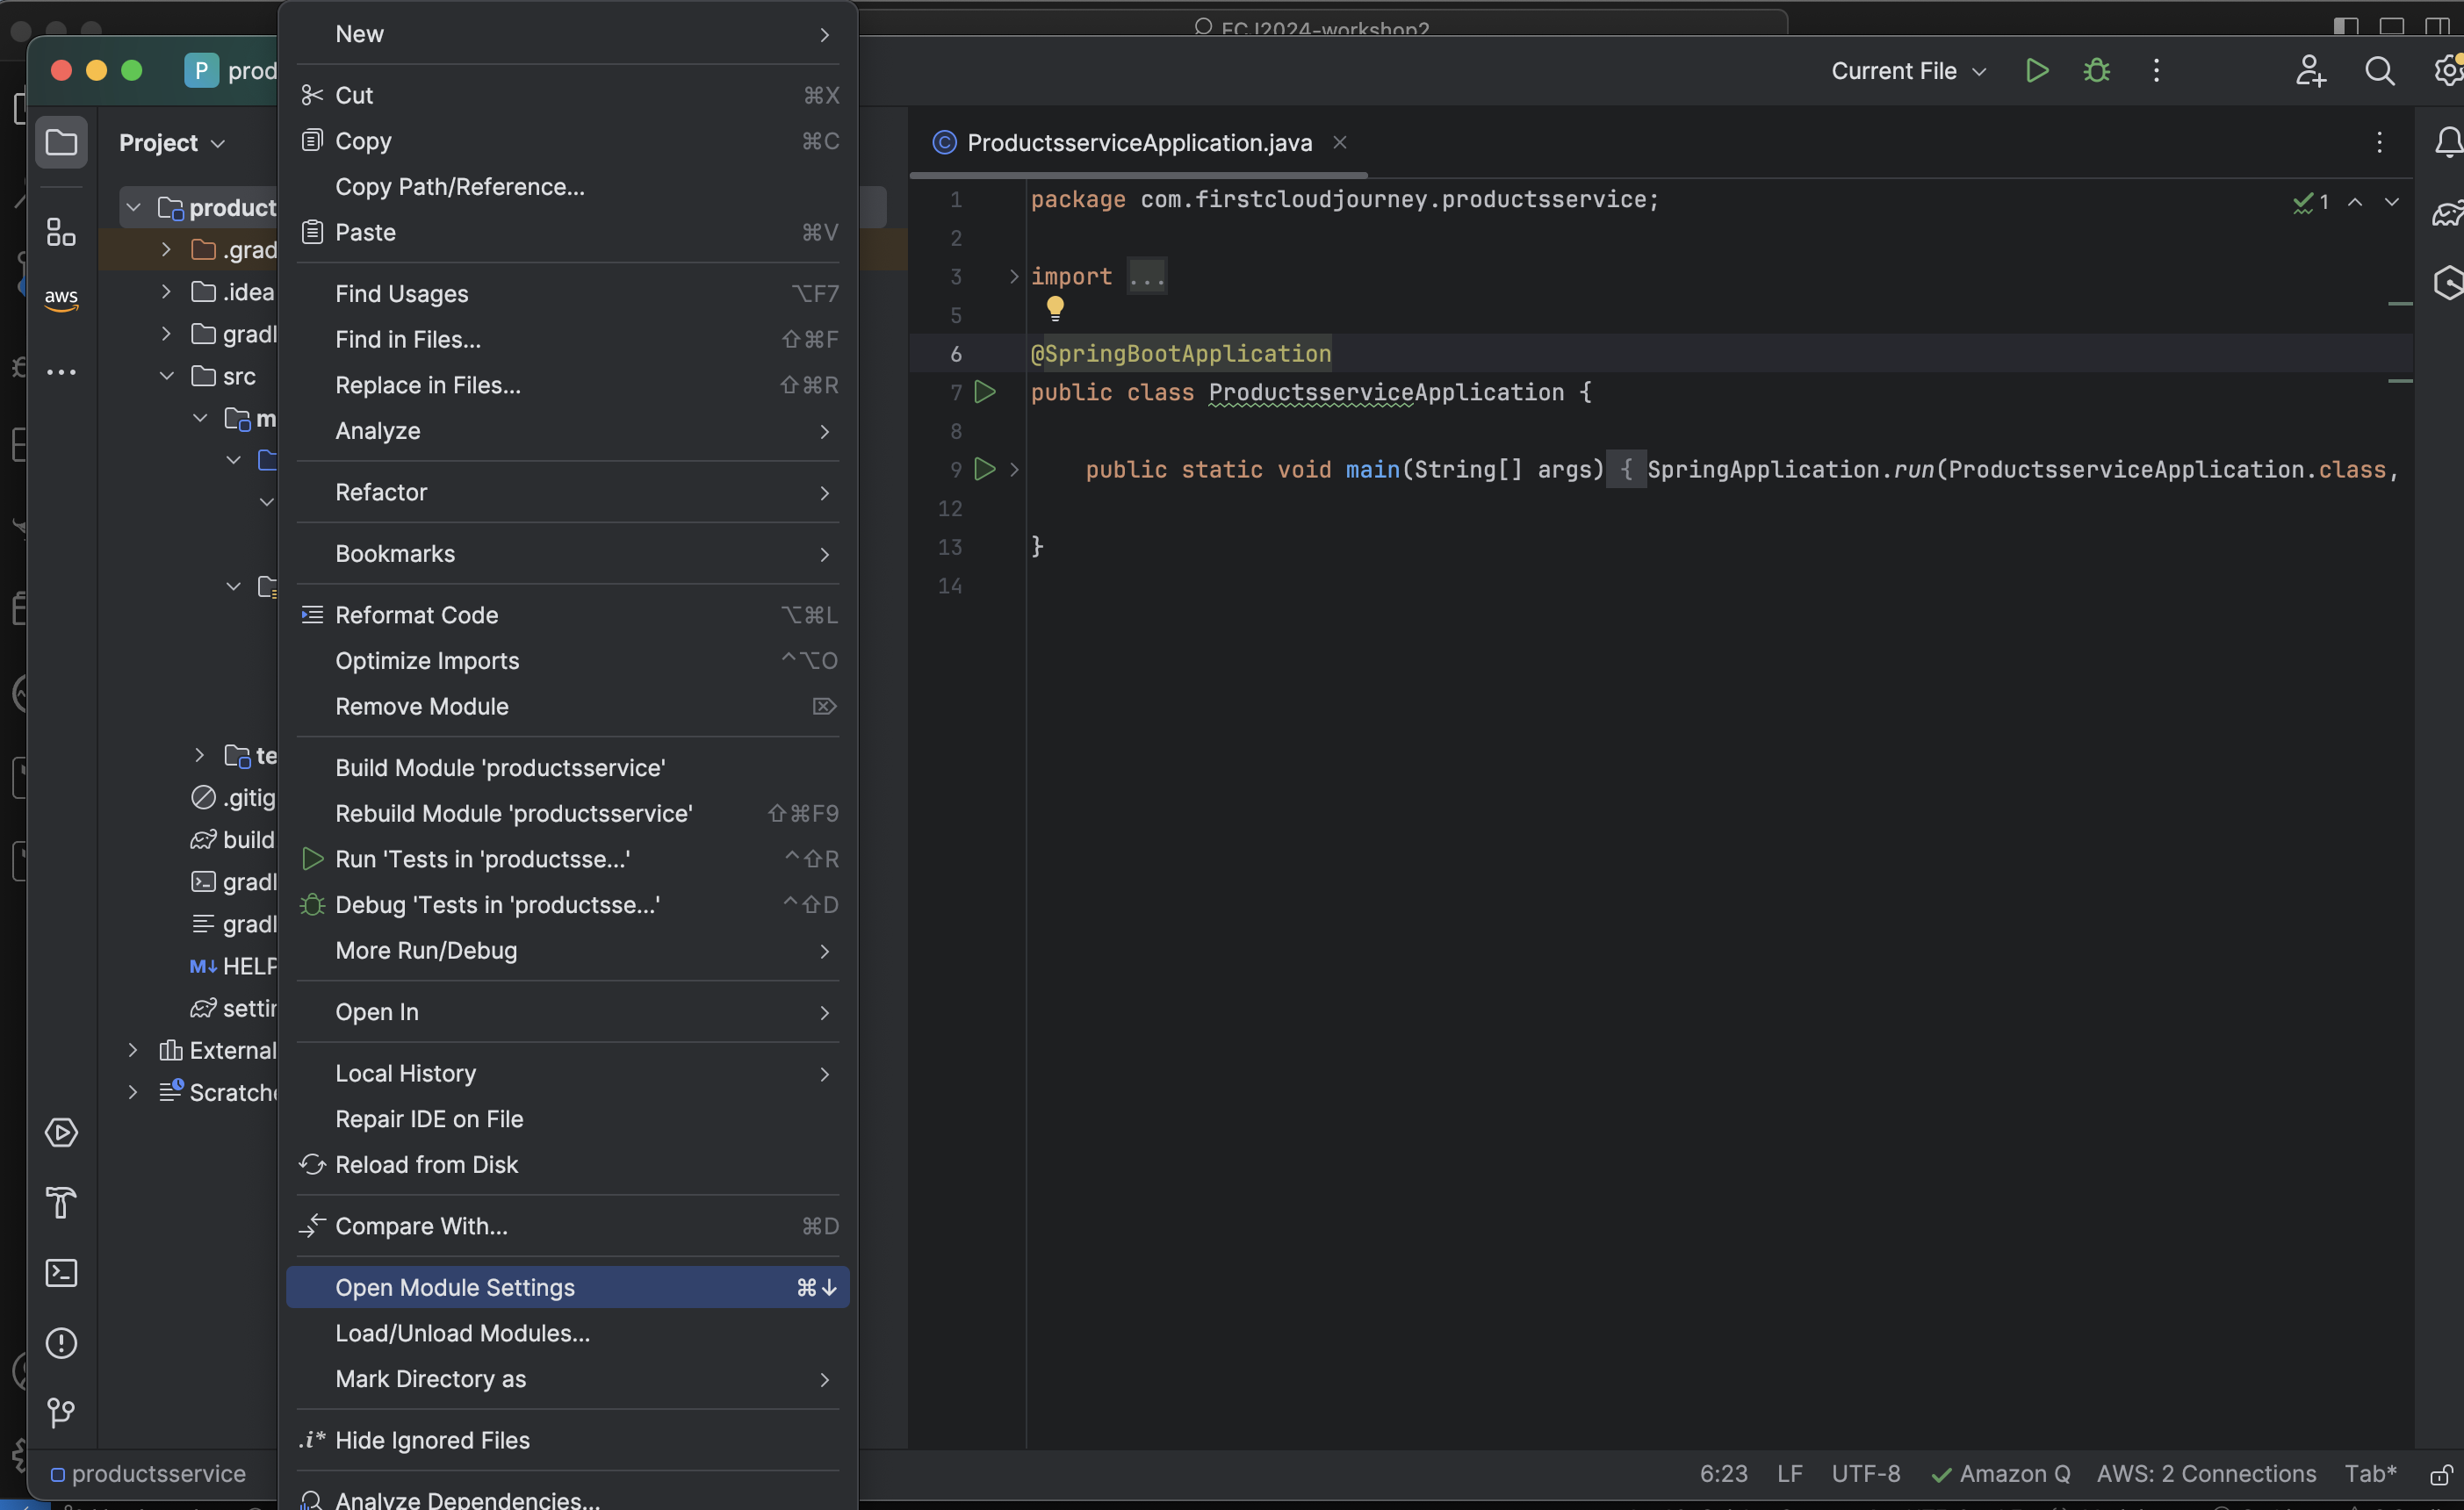Open the Structure tool window icon

tap(61, 232)
